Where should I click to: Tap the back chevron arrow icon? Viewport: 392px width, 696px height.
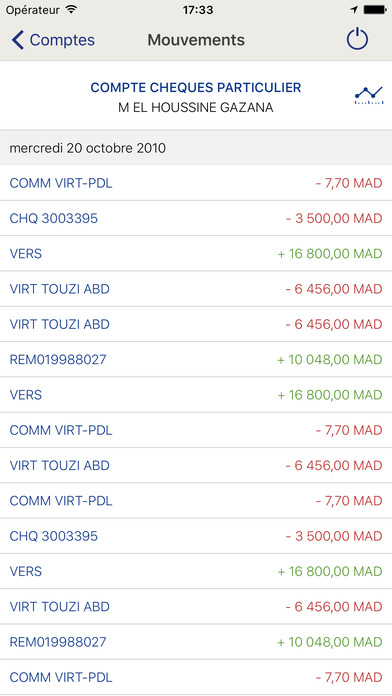[x=17, y=40]
